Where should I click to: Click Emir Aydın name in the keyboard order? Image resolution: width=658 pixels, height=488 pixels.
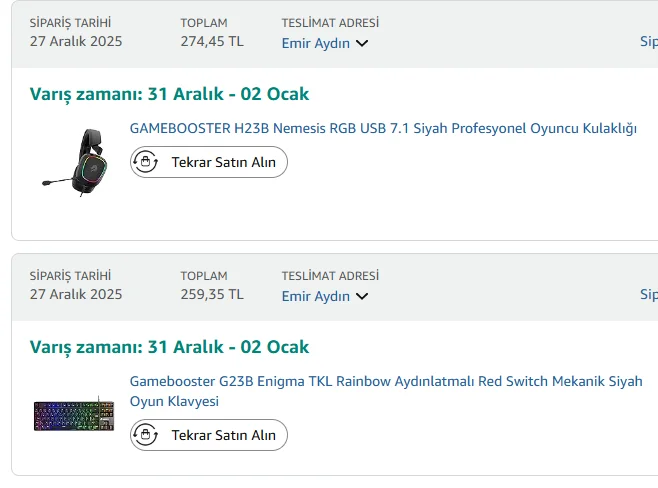pos(315,296)
